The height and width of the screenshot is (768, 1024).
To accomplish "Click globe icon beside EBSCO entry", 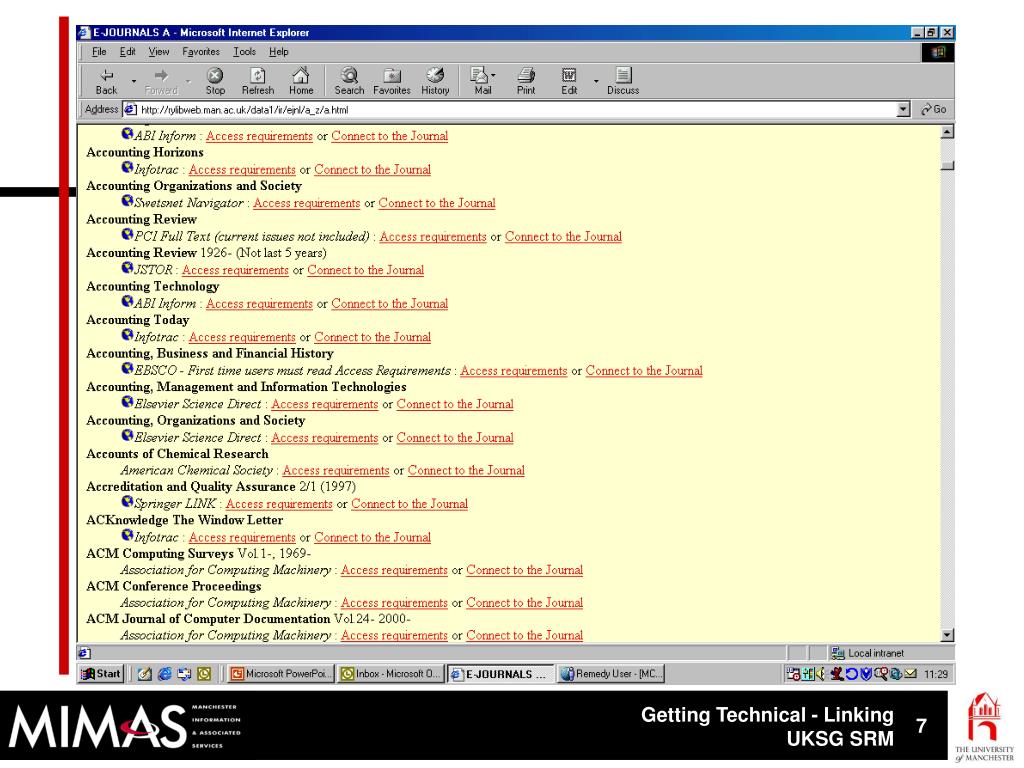I will [127, 368].
